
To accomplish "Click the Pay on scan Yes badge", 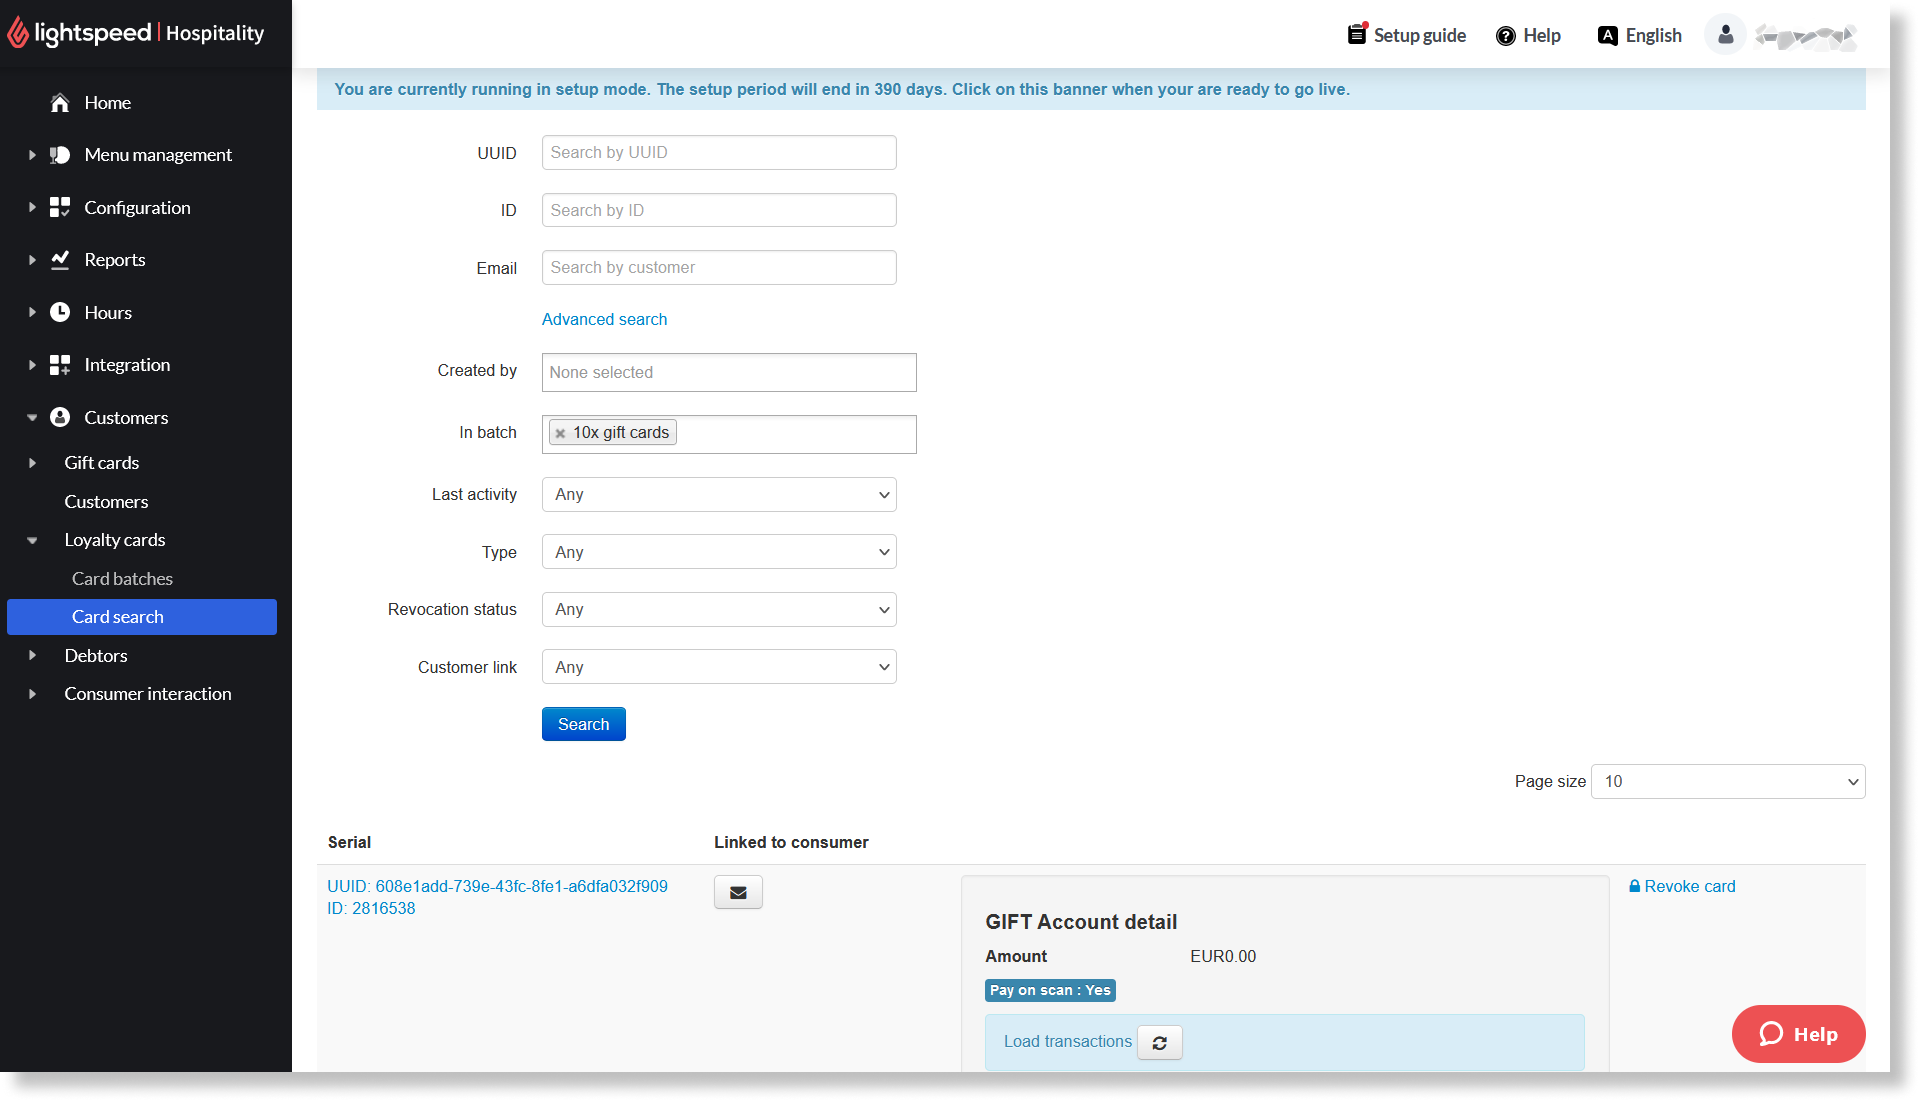I will tap(1050, 990).
